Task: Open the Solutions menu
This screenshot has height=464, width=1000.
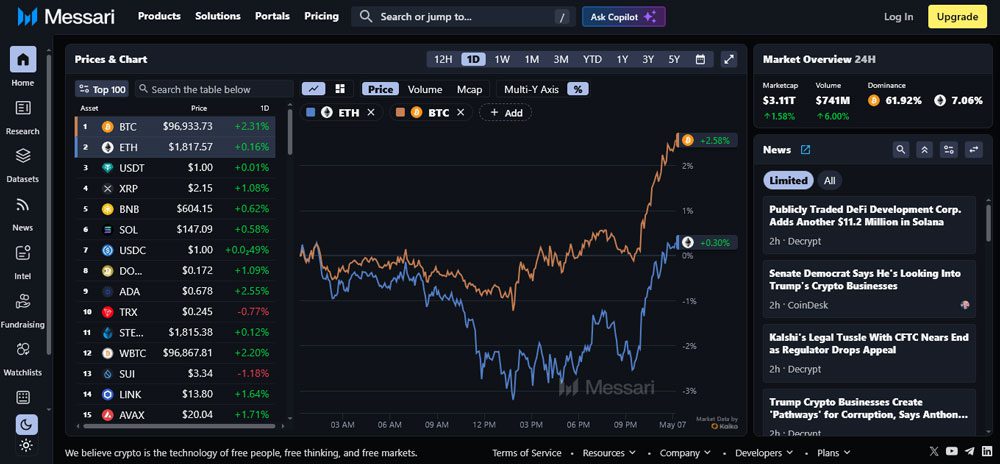Action: [218, 16]
